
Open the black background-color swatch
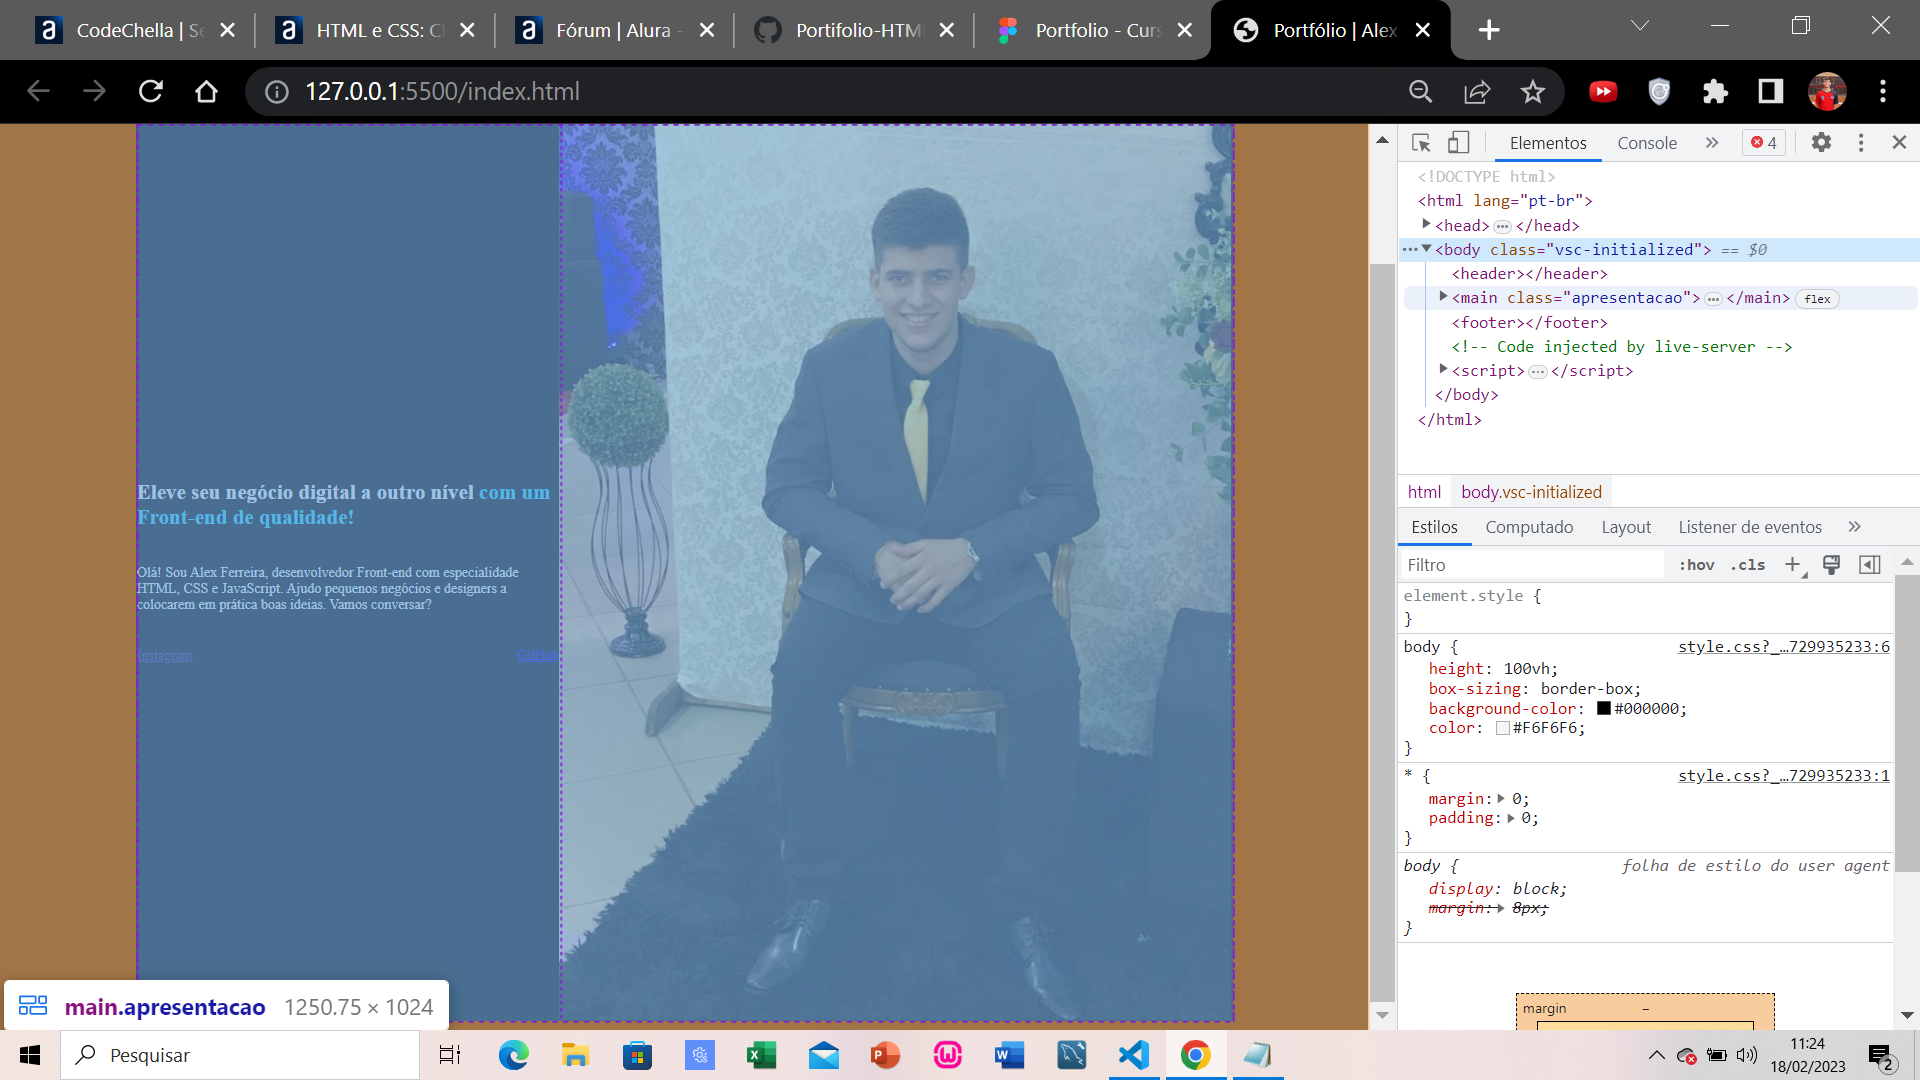(1604, 708)
